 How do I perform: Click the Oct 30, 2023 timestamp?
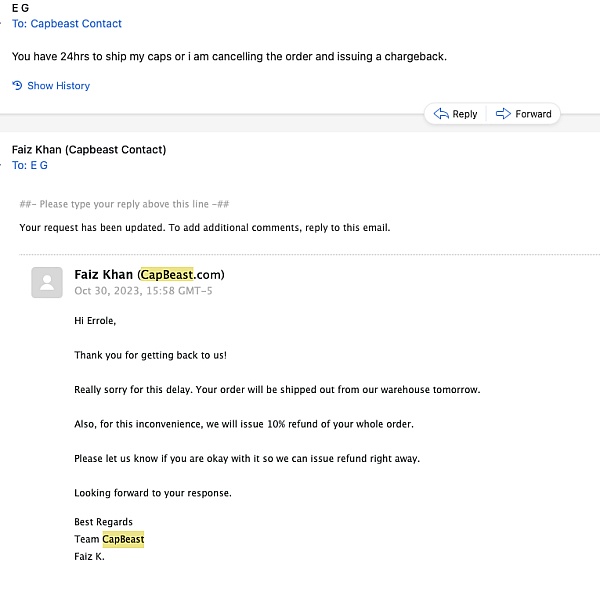click(143, 291)
